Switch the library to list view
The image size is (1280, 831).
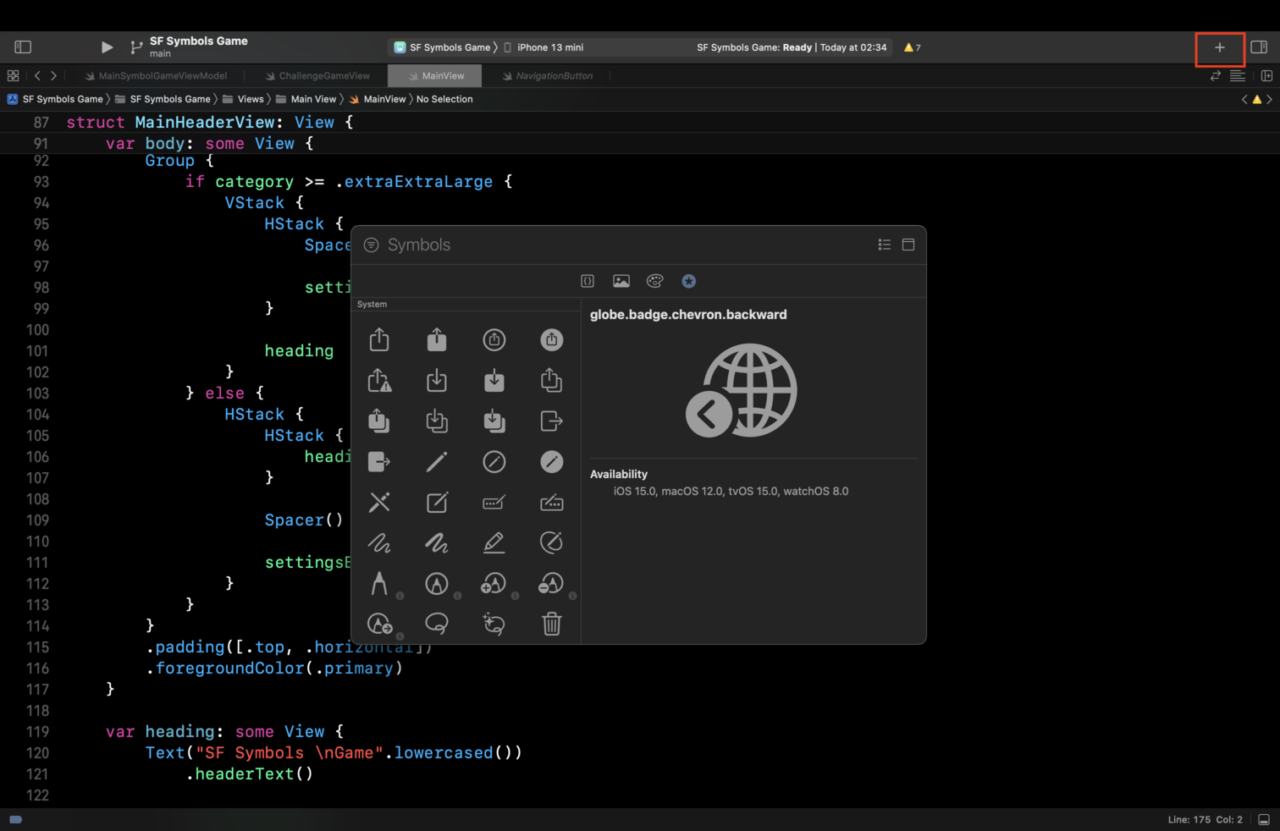[x=884, y=245]
